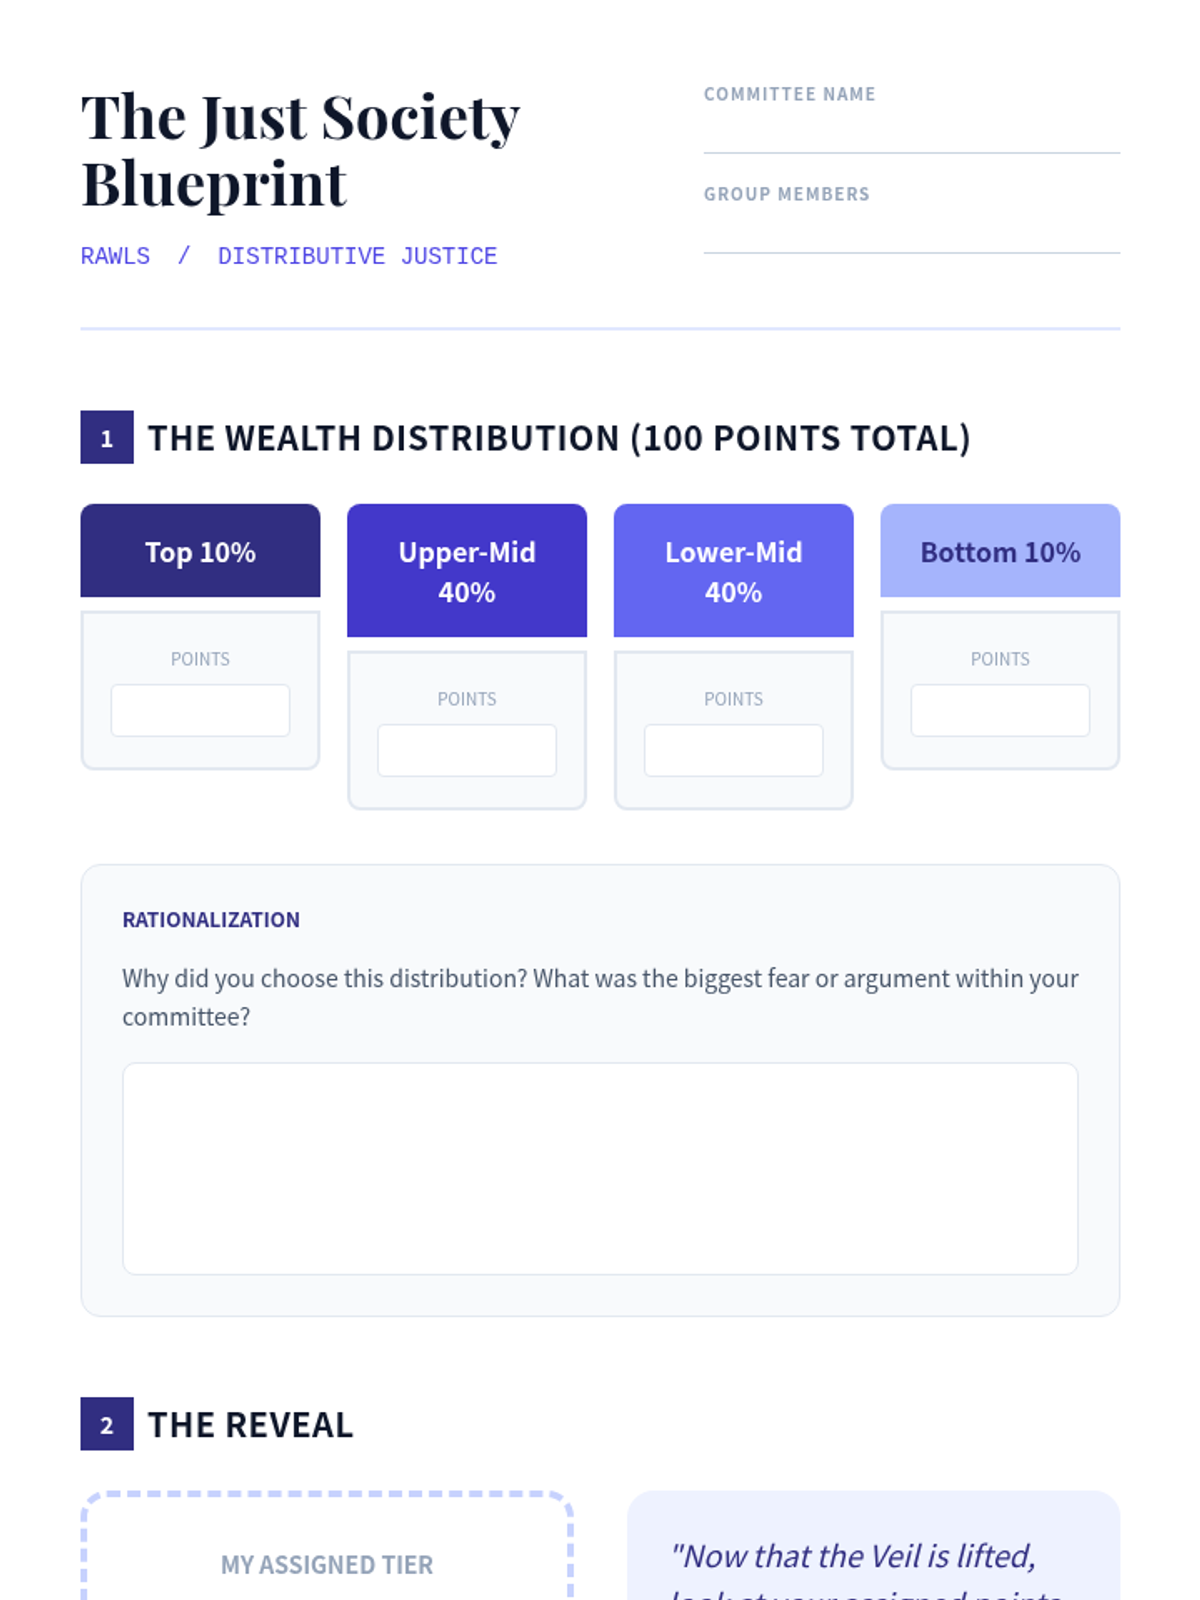Click the section 2 number badge

(x=107, y=1424)
